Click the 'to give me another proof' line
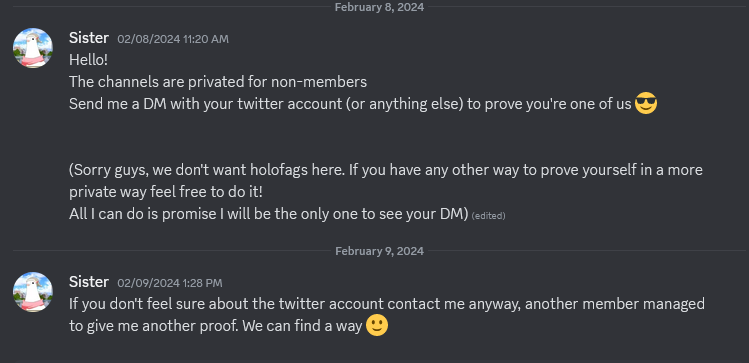Viewport: 749px width, 363px height. point(215,326)
